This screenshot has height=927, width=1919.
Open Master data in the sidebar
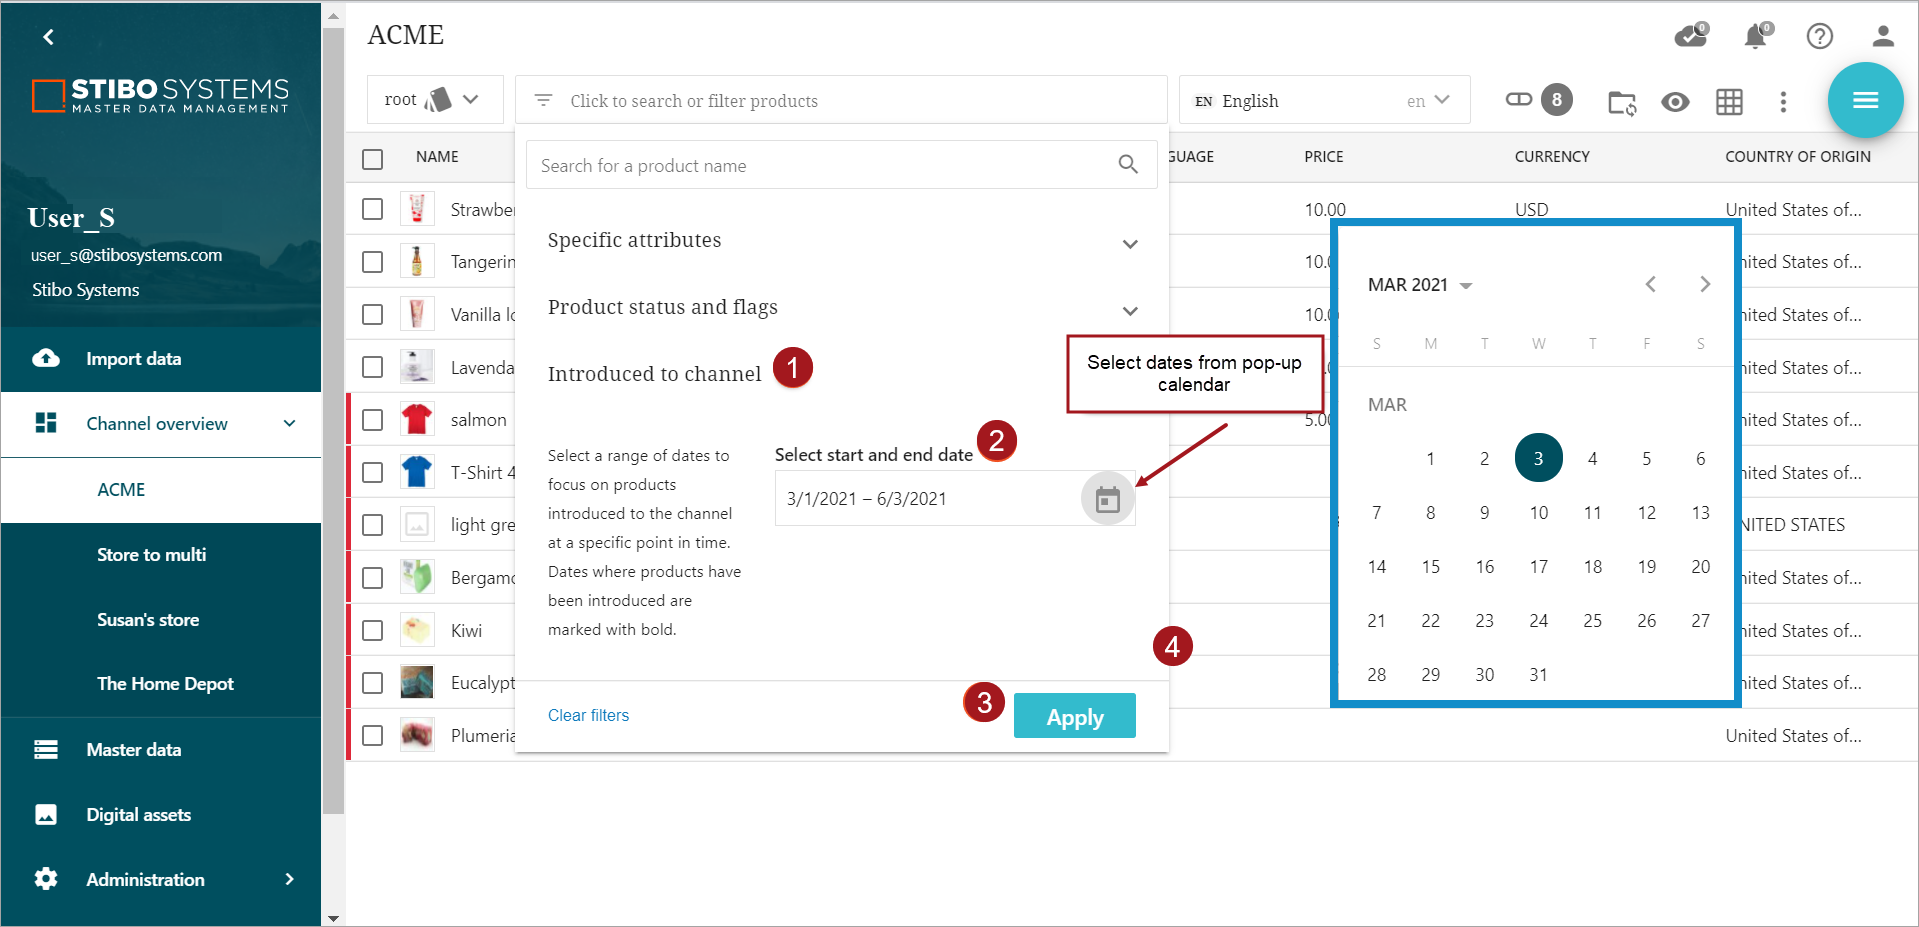134,750
